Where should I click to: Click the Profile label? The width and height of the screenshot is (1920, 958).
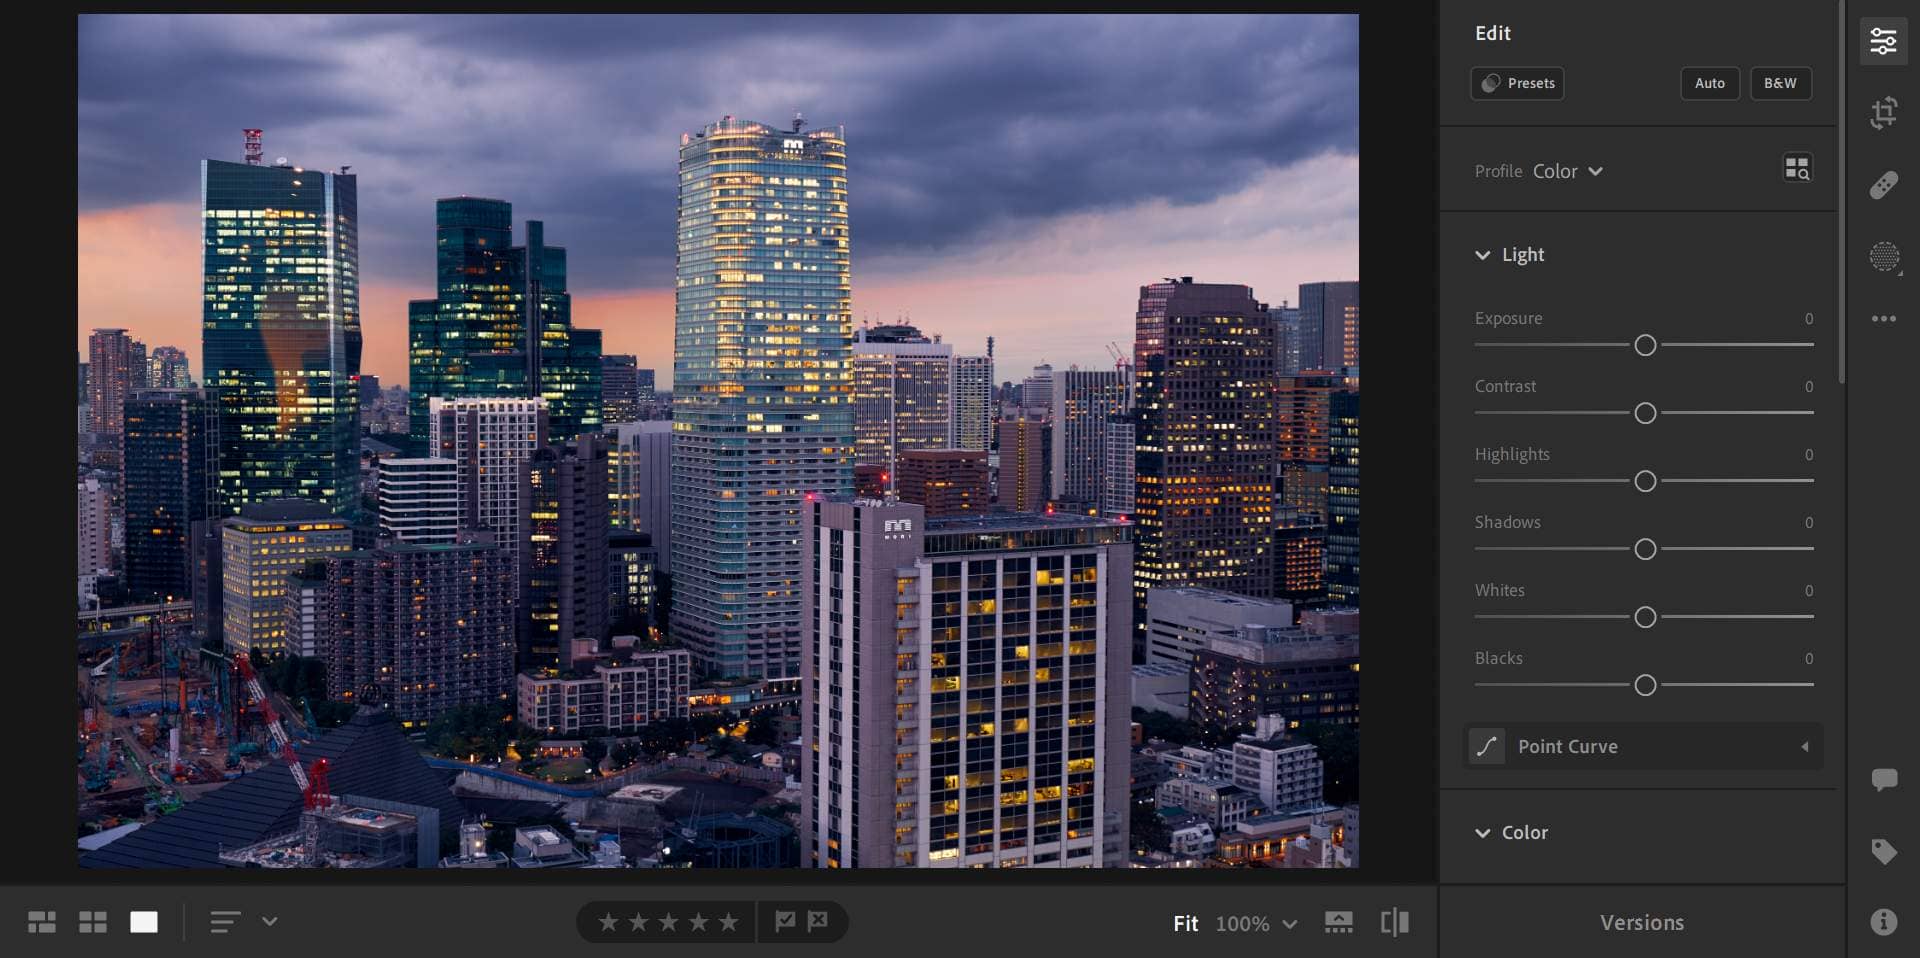pyautogui.click(x=1498, y=171)
